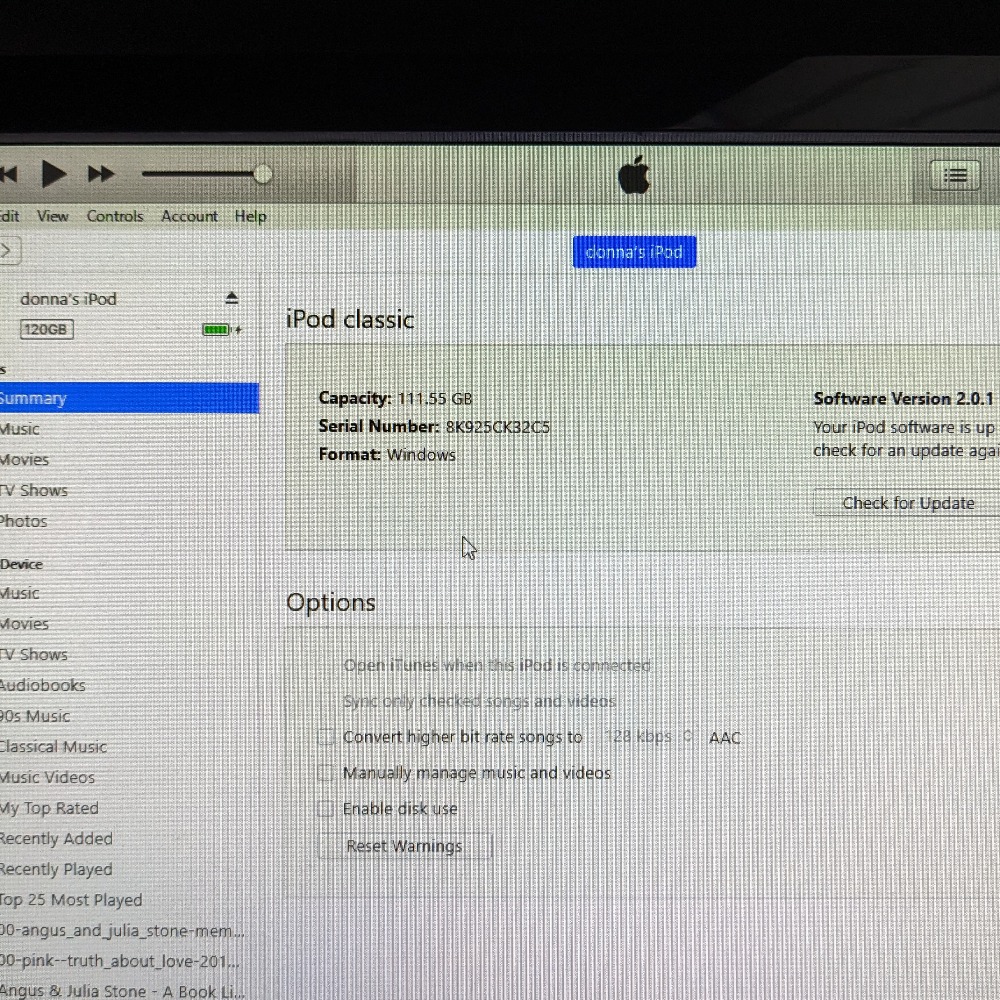
Task: Click the Serial Number label
Action: point(379,426)
